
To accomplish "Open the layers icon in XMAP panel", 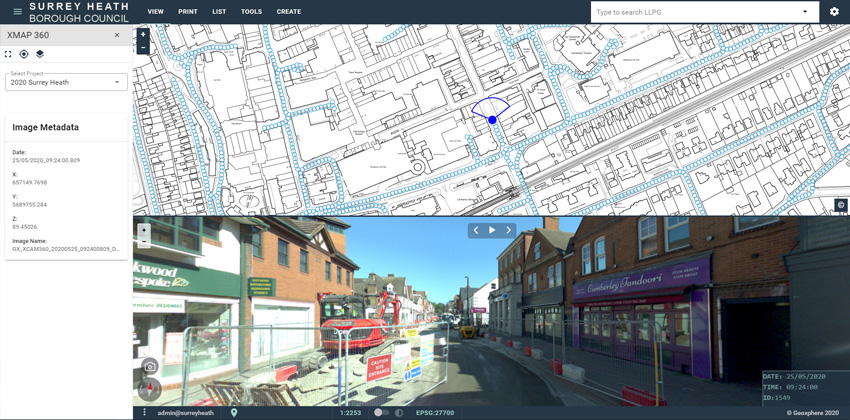I will 40,54.
